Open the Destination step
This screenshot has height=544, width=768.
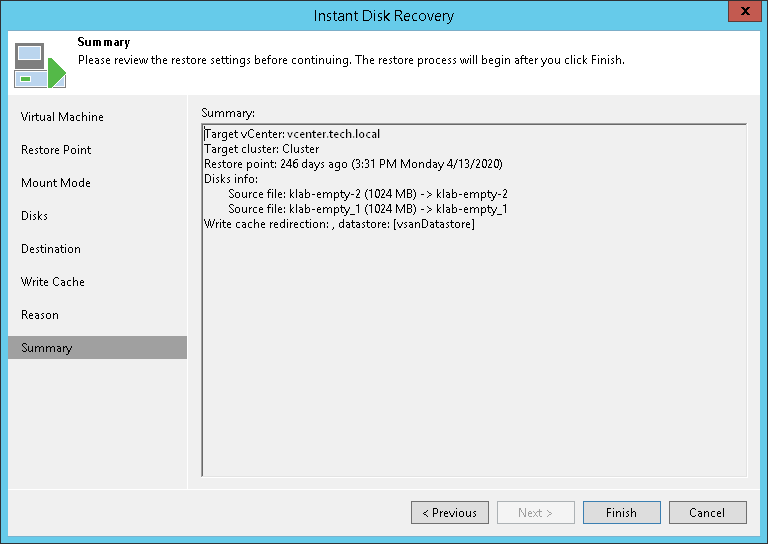tap(51, 249)
